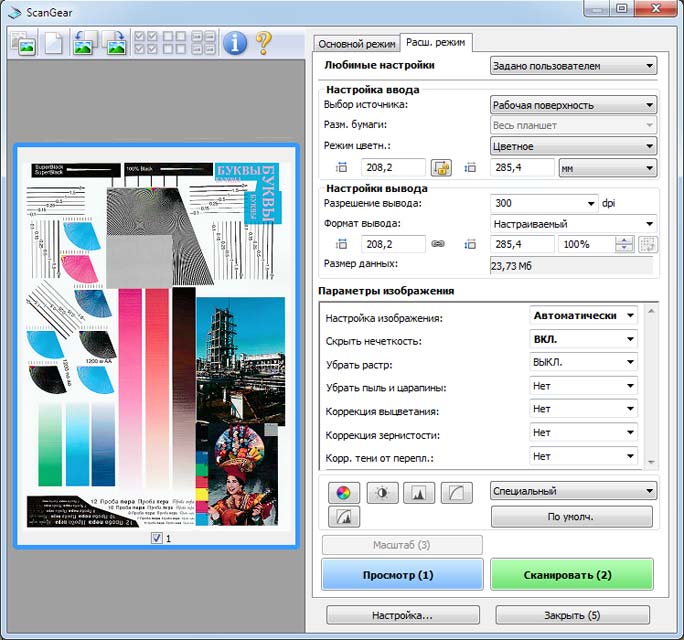684x640 pixels.
Task: Open the tone curve settings button
Action: (456, 491)
